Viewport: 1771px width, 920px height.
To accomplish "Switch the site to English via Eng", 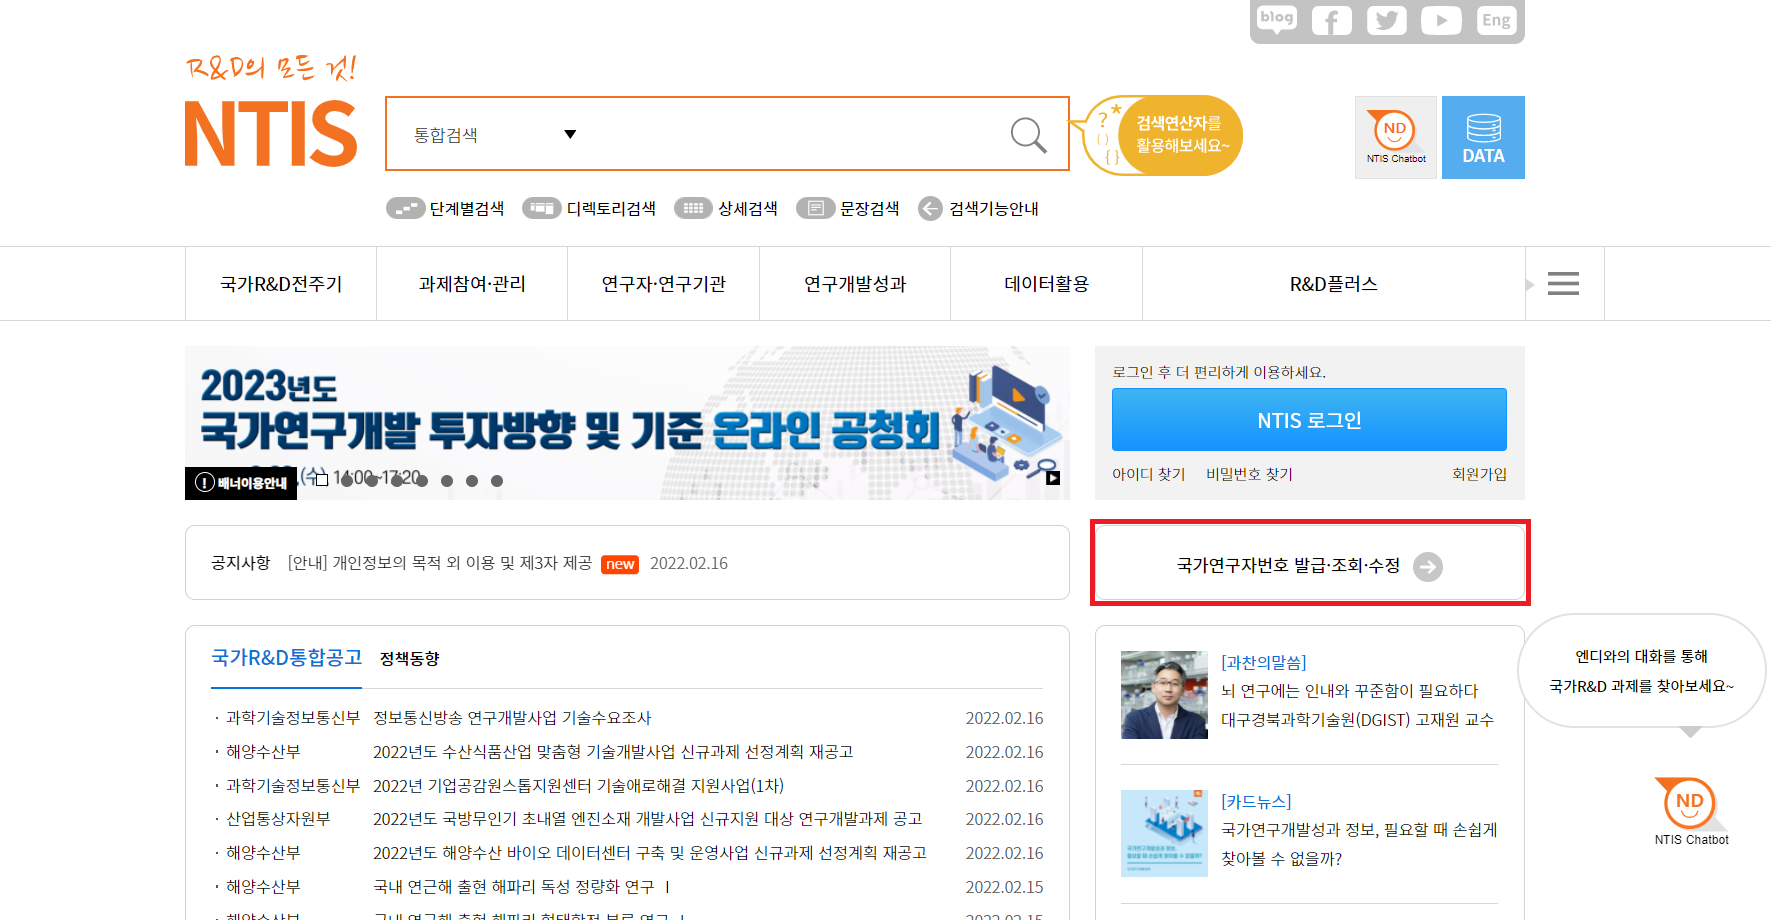I will click(x=1496, y=20).
